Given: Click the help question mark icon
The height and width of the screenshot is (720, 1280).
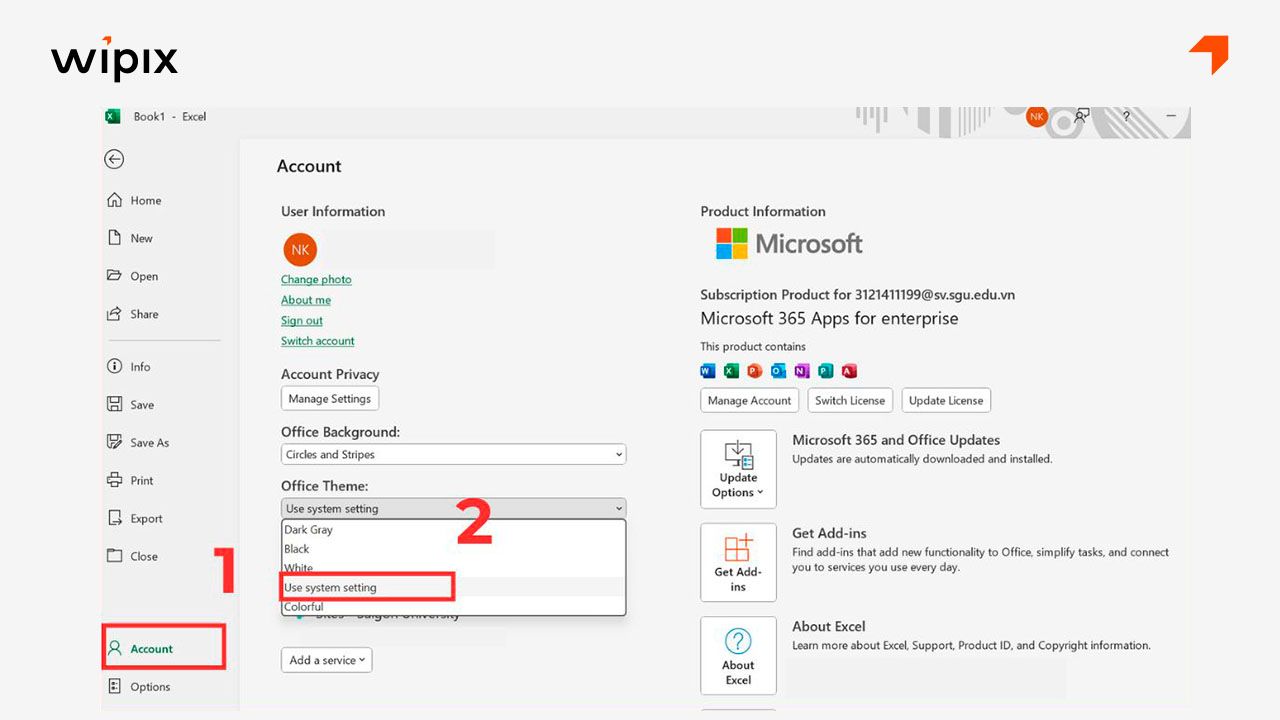Looking at the screenshot, I should click(x=1126, y=116).
